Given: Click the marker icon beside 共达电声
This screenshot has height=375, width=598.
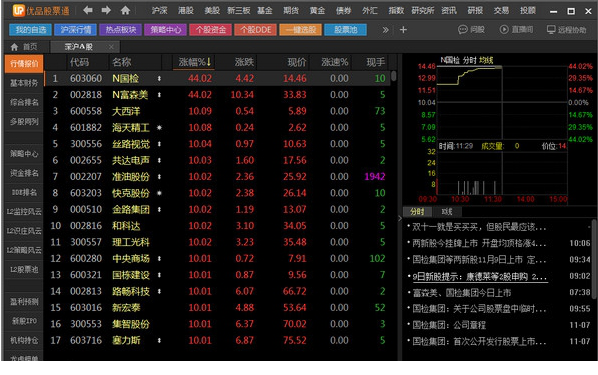Looking at the screenshot, I should pyautogui.click(x=159, y=161).
